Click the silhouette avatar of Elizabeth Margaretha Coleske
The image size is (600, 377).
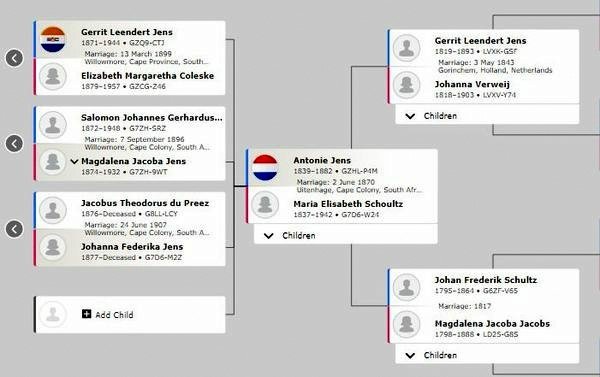[52, 76]
